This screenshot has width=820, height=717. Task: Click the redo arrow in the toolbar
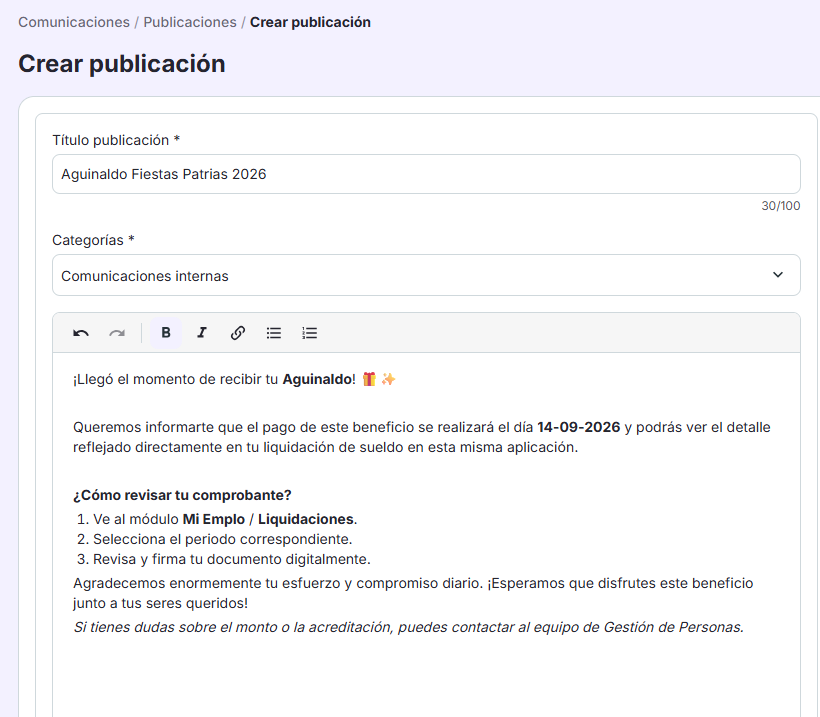117,333
